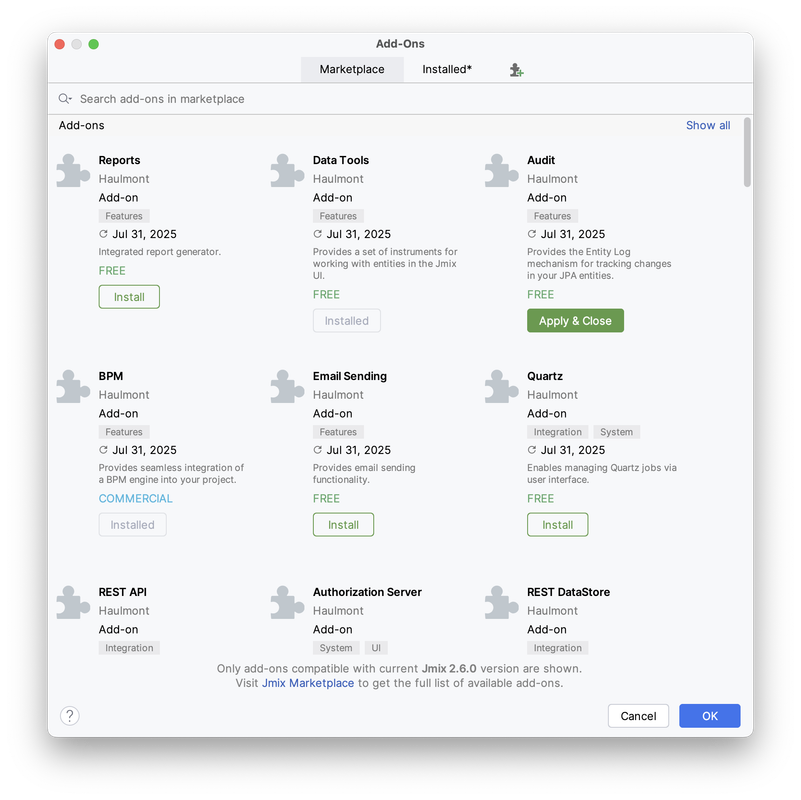Image resolution: width=801 pixels, height=800 pixels.
Task: Click the Features tag under BPM
Action: coord(124,432)
